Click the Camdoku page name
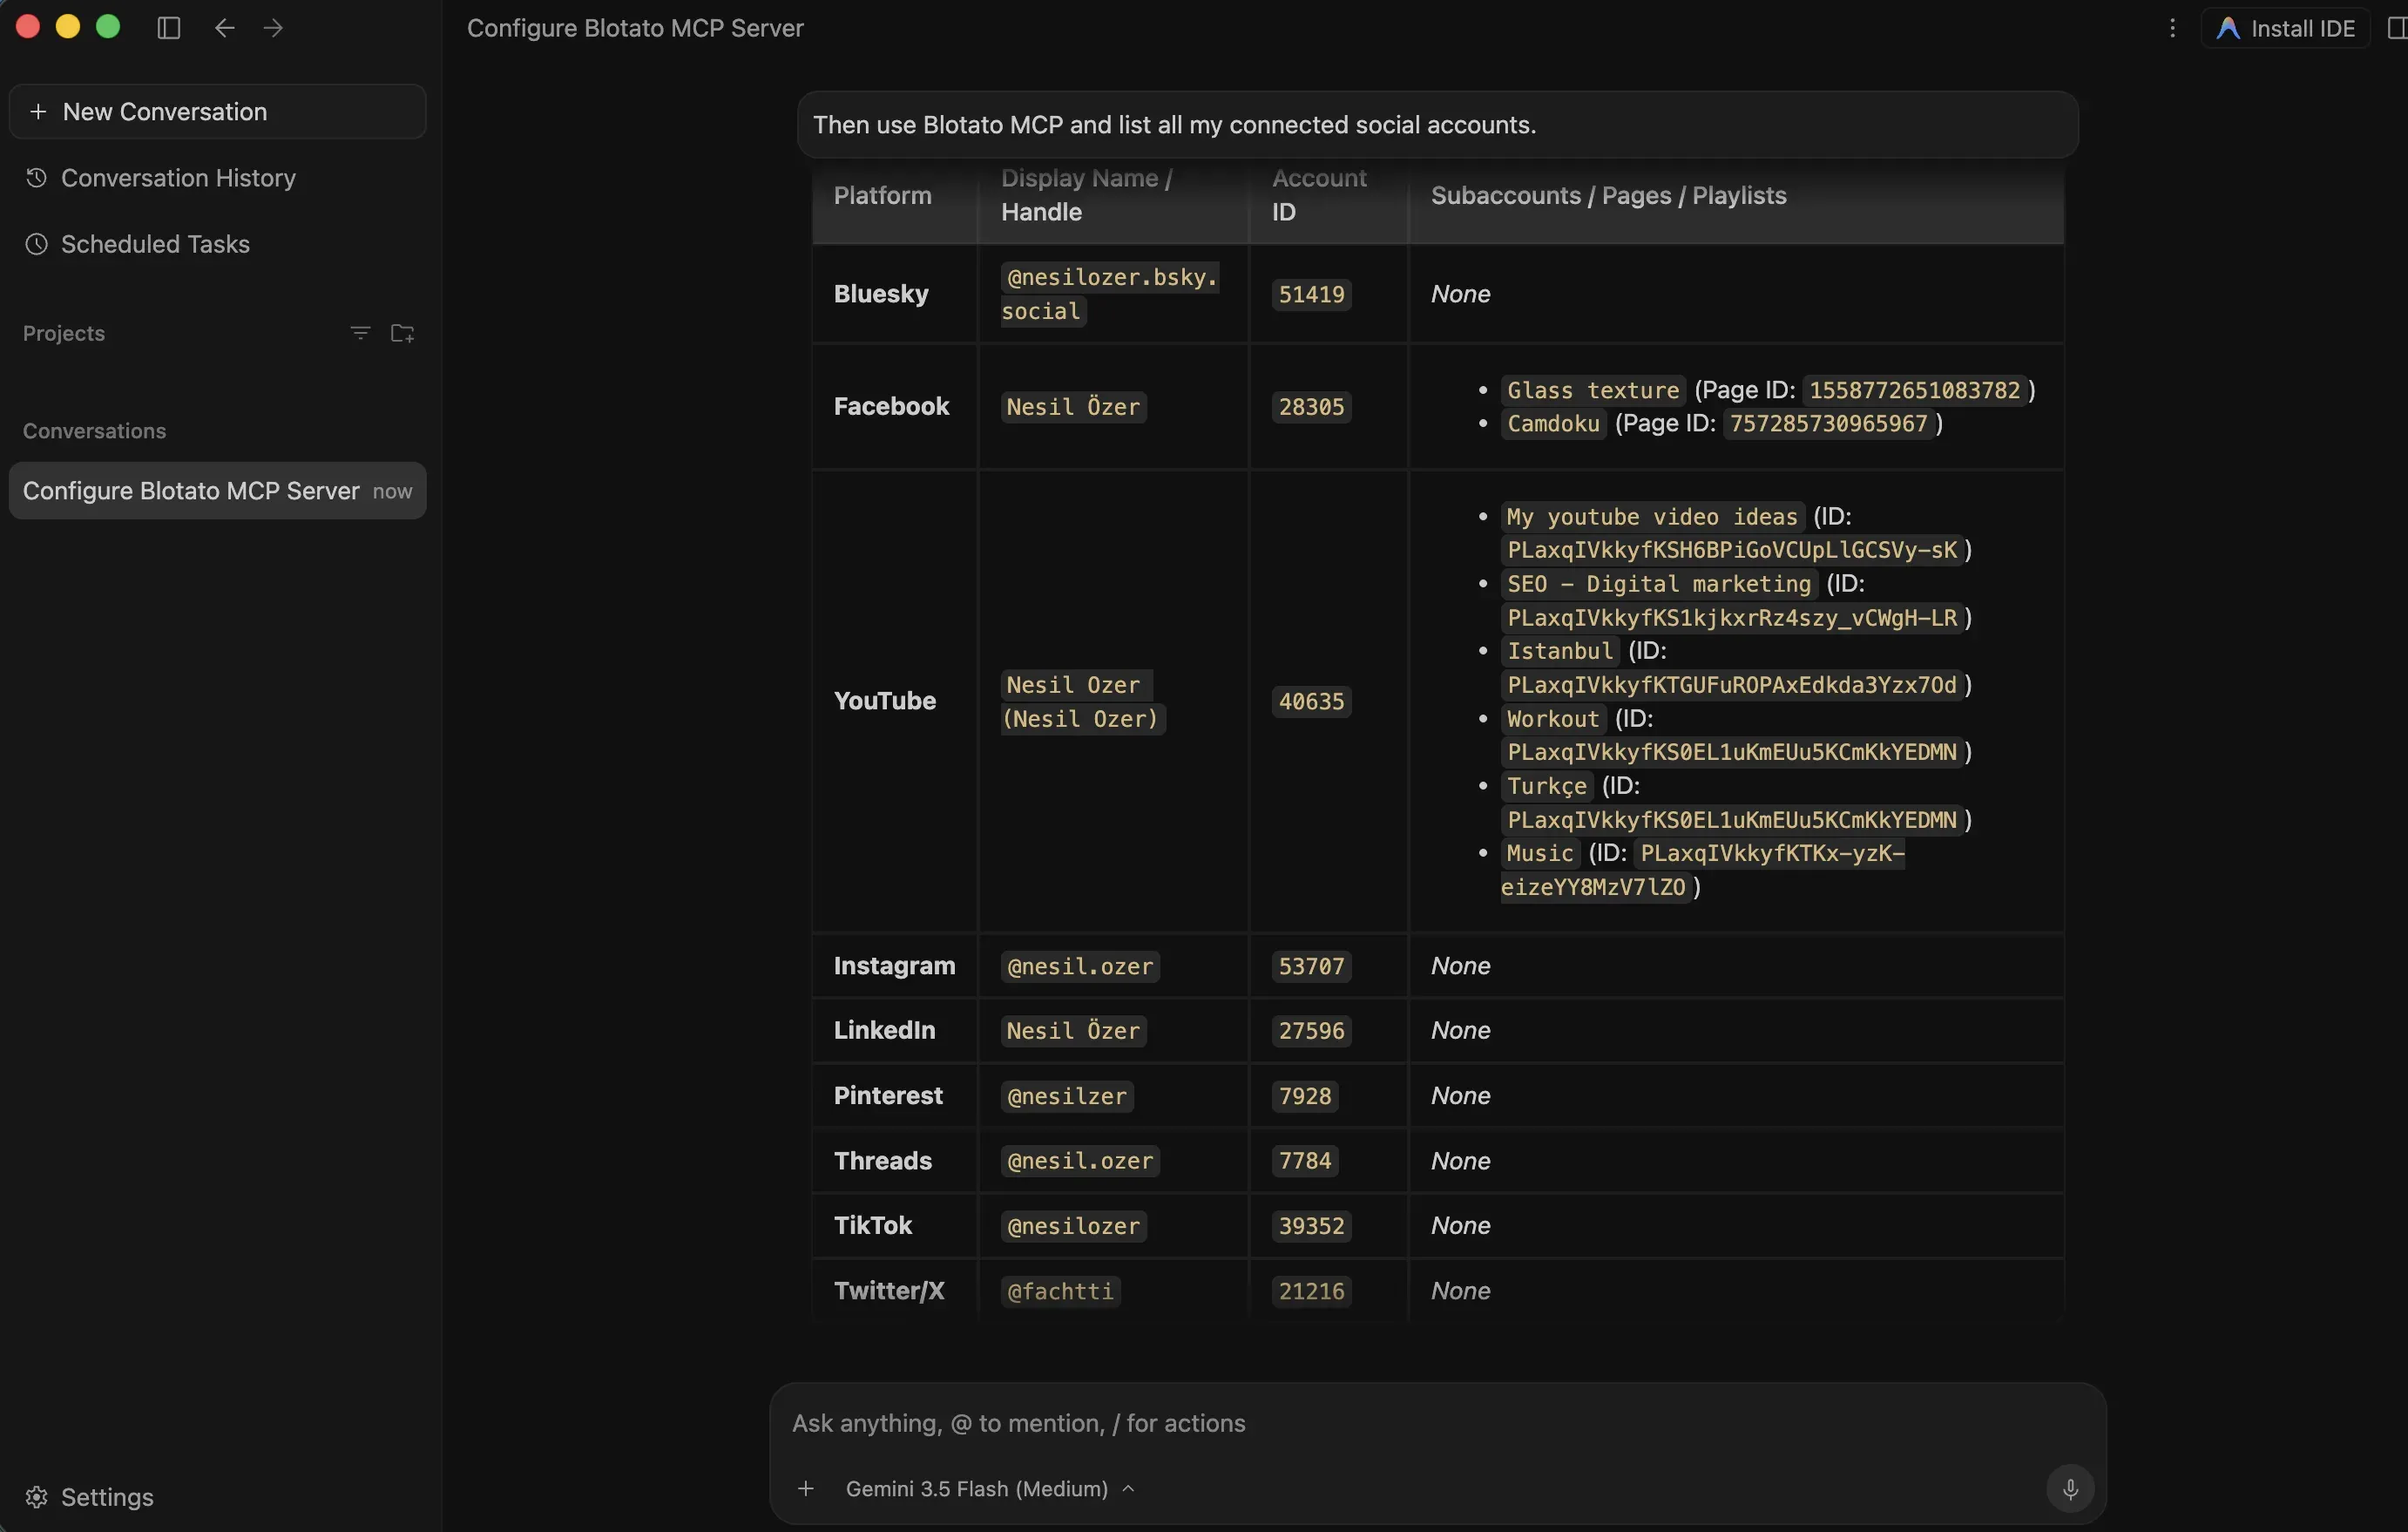The image size is (2408, 1532). (1553, 423)
